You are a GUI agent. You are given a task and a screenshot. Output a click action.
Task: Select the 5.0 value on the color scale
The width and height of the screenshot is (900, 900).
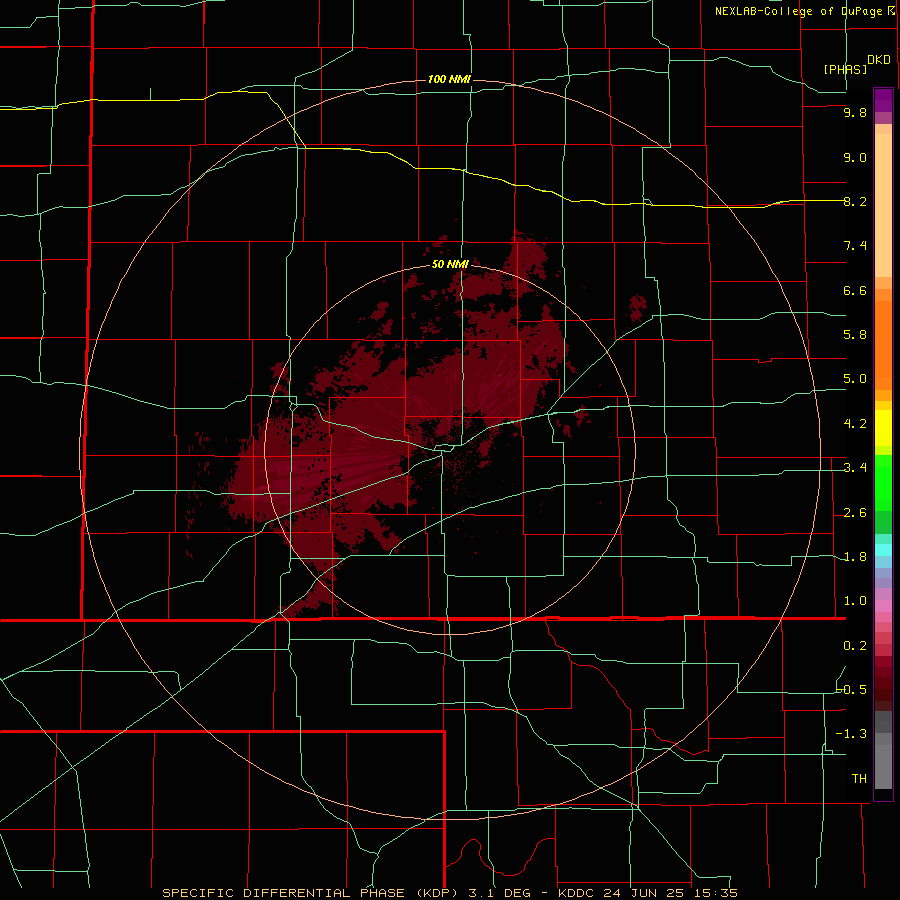(855, 379)
